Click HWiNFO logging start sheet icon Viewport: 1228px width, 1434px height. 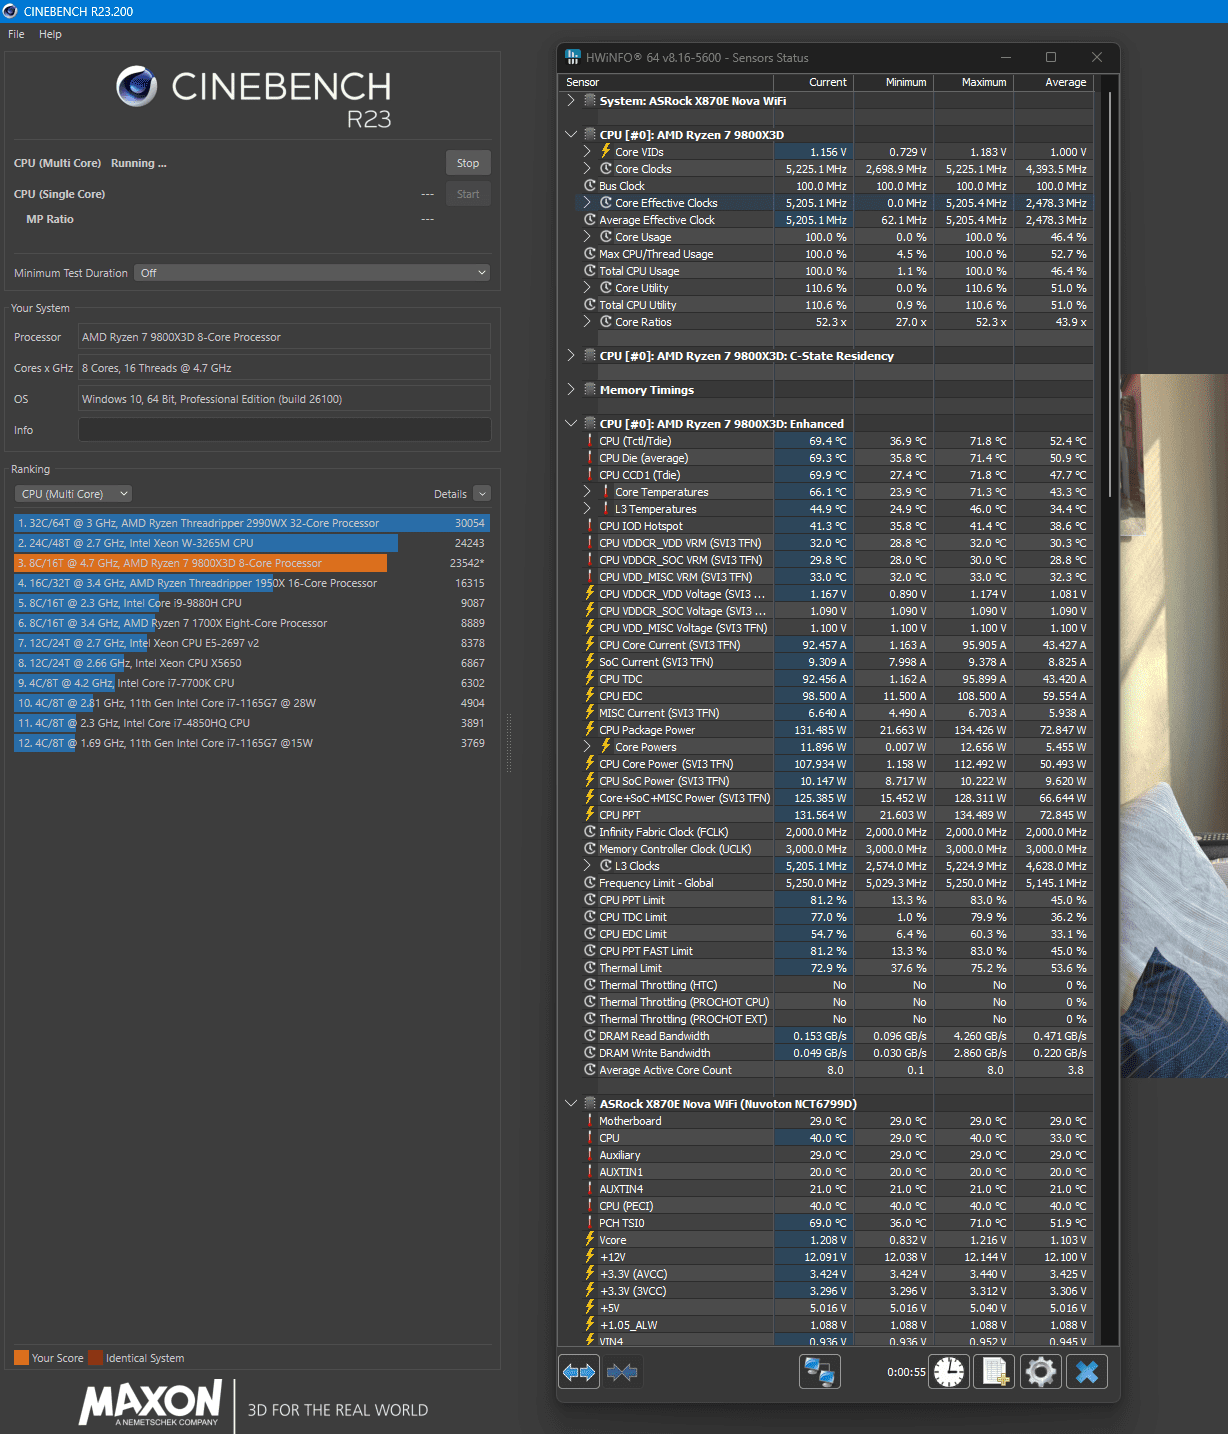coord(995,1372)
